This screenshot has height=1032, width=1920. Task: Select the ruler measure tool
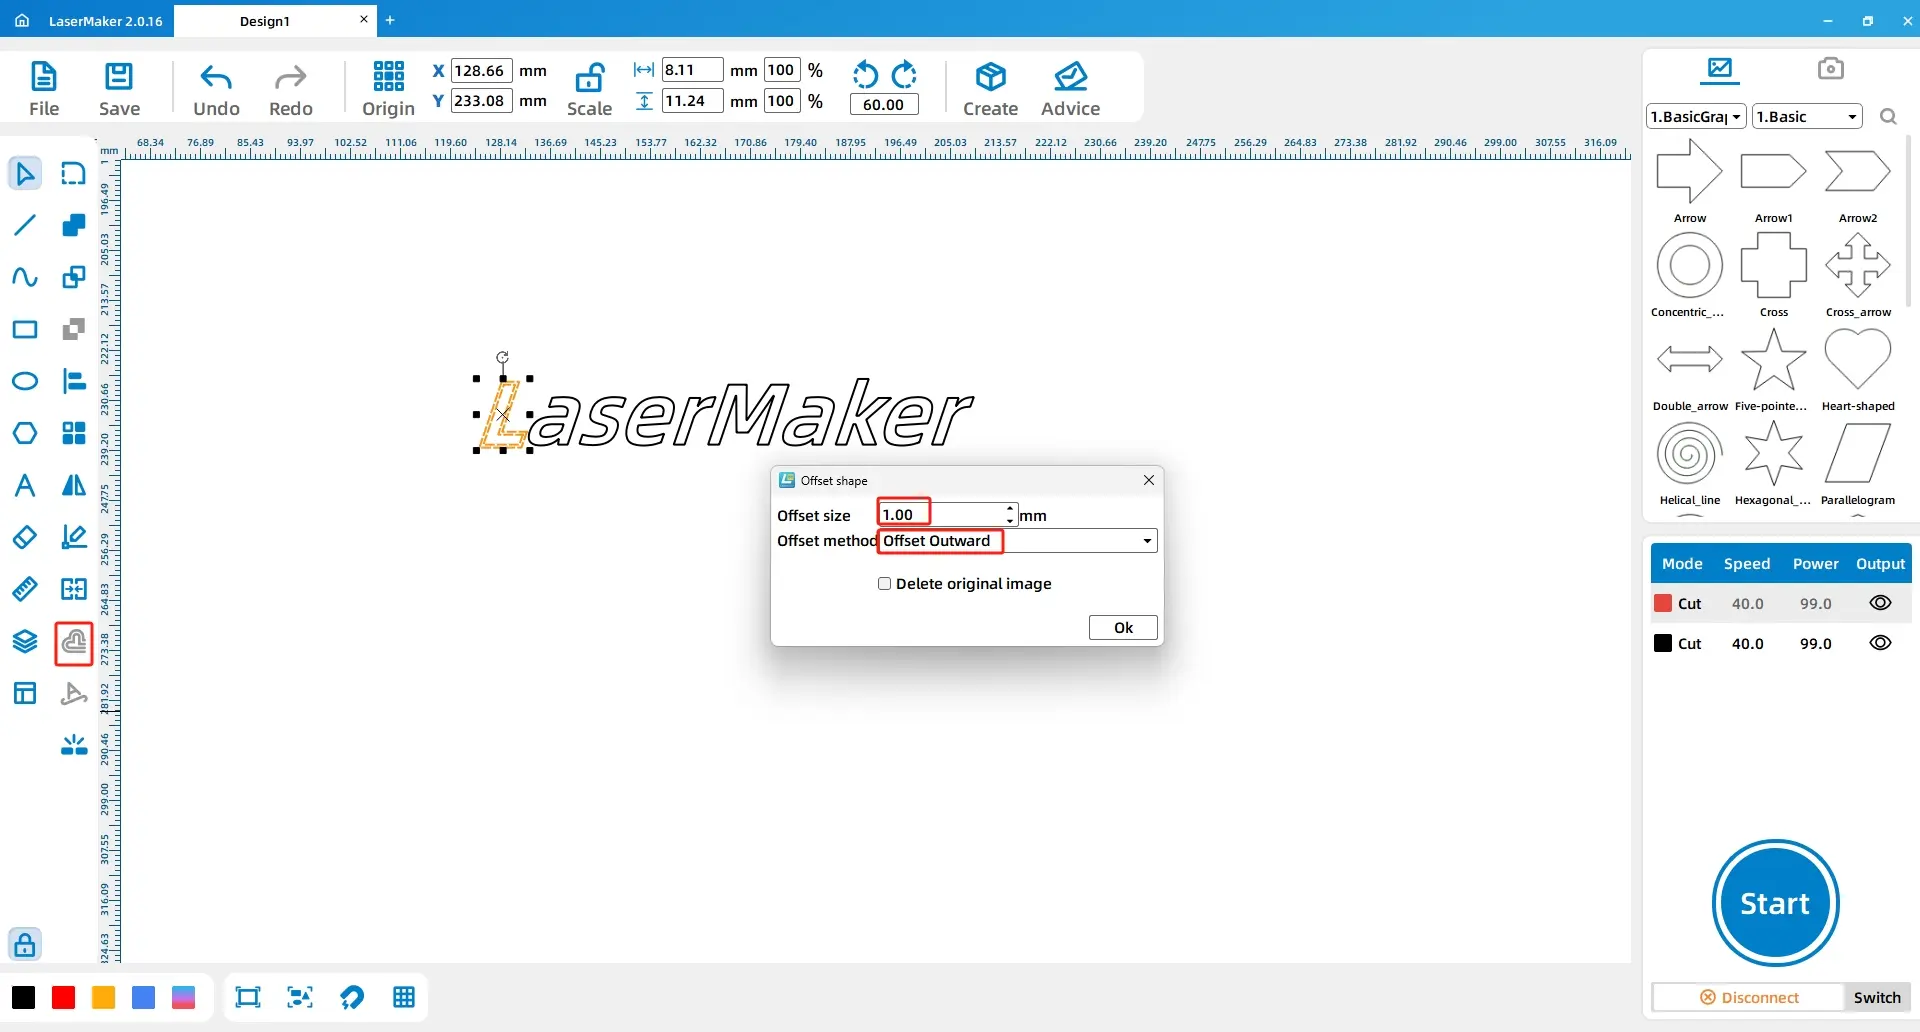tap(25, 589)
